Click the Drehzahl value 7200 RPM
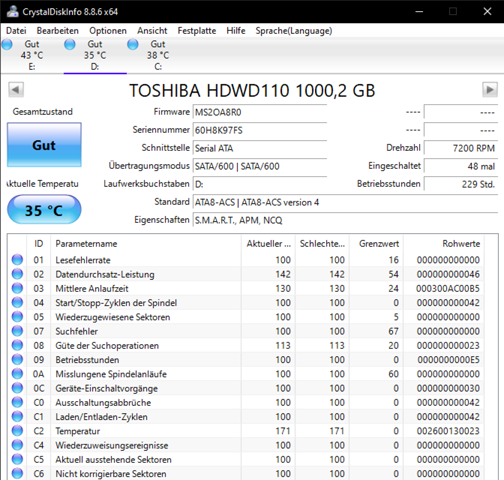The image size is (504, 480). 461,148
